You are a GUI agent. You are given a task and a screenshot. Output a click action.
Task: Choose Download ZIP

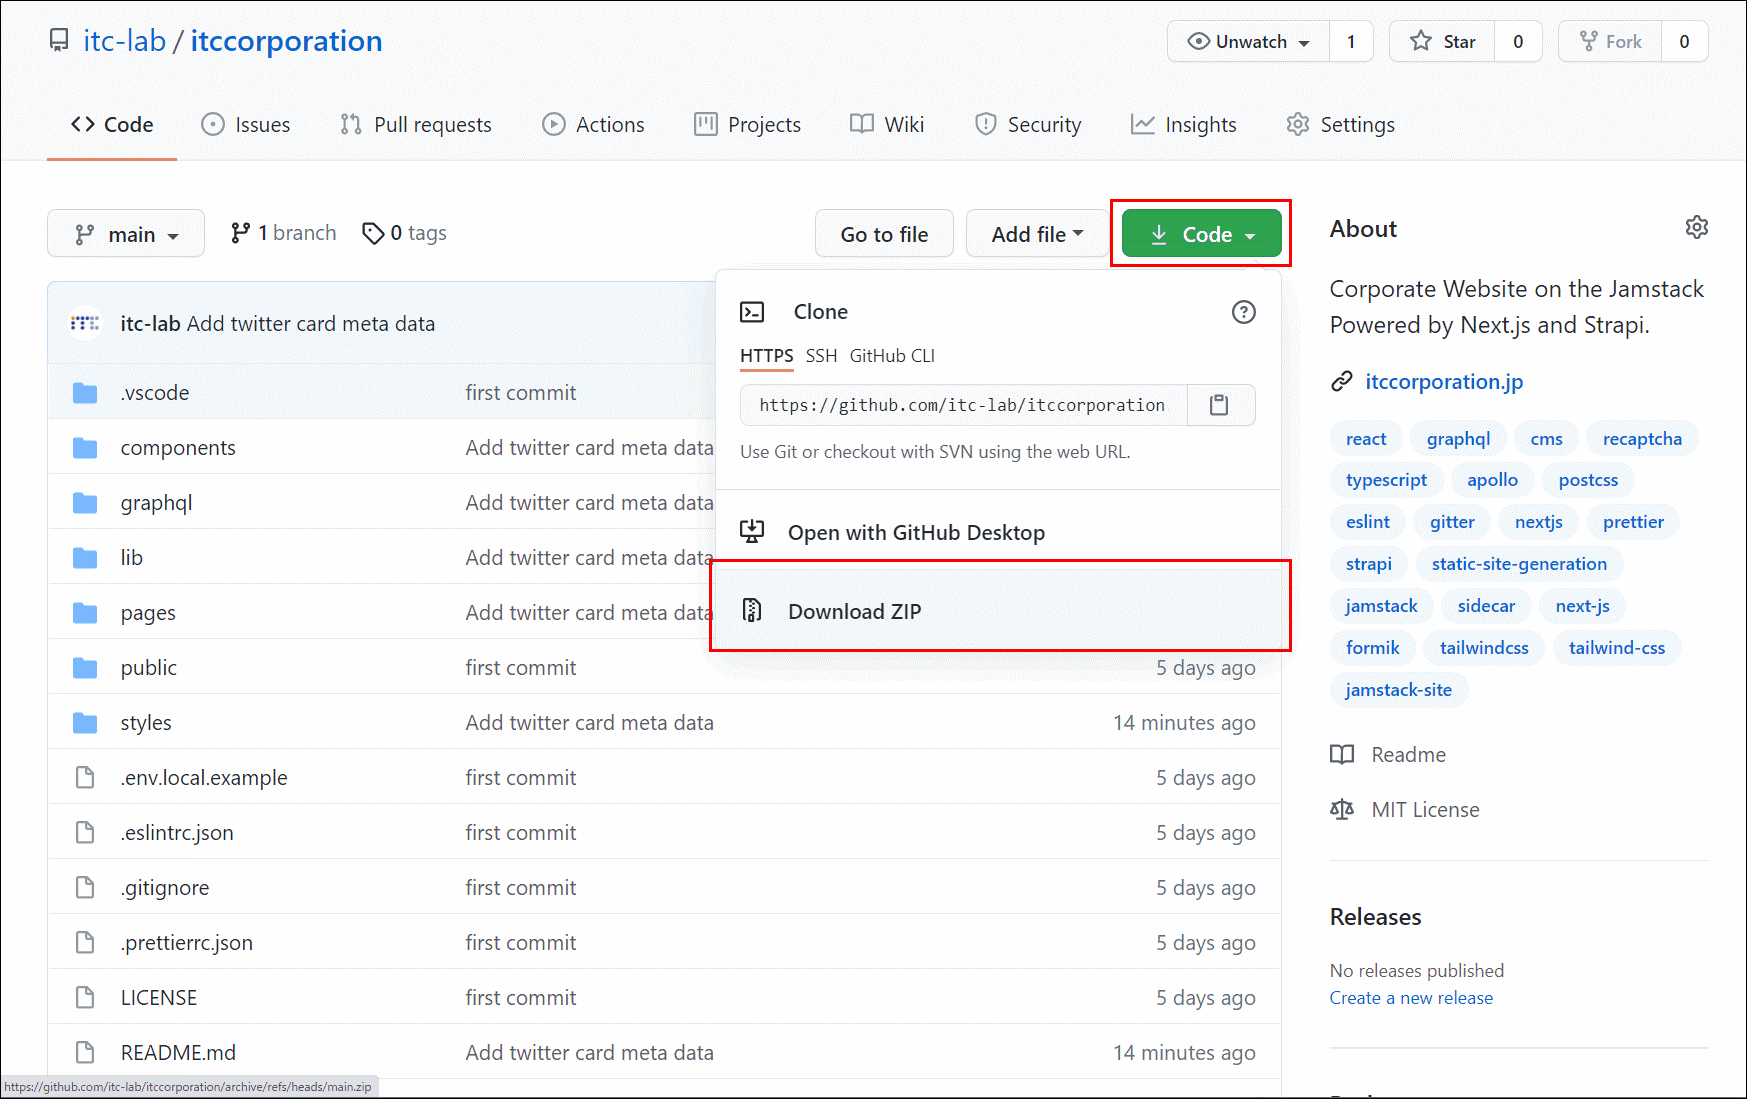click(x=1000, y=611)
